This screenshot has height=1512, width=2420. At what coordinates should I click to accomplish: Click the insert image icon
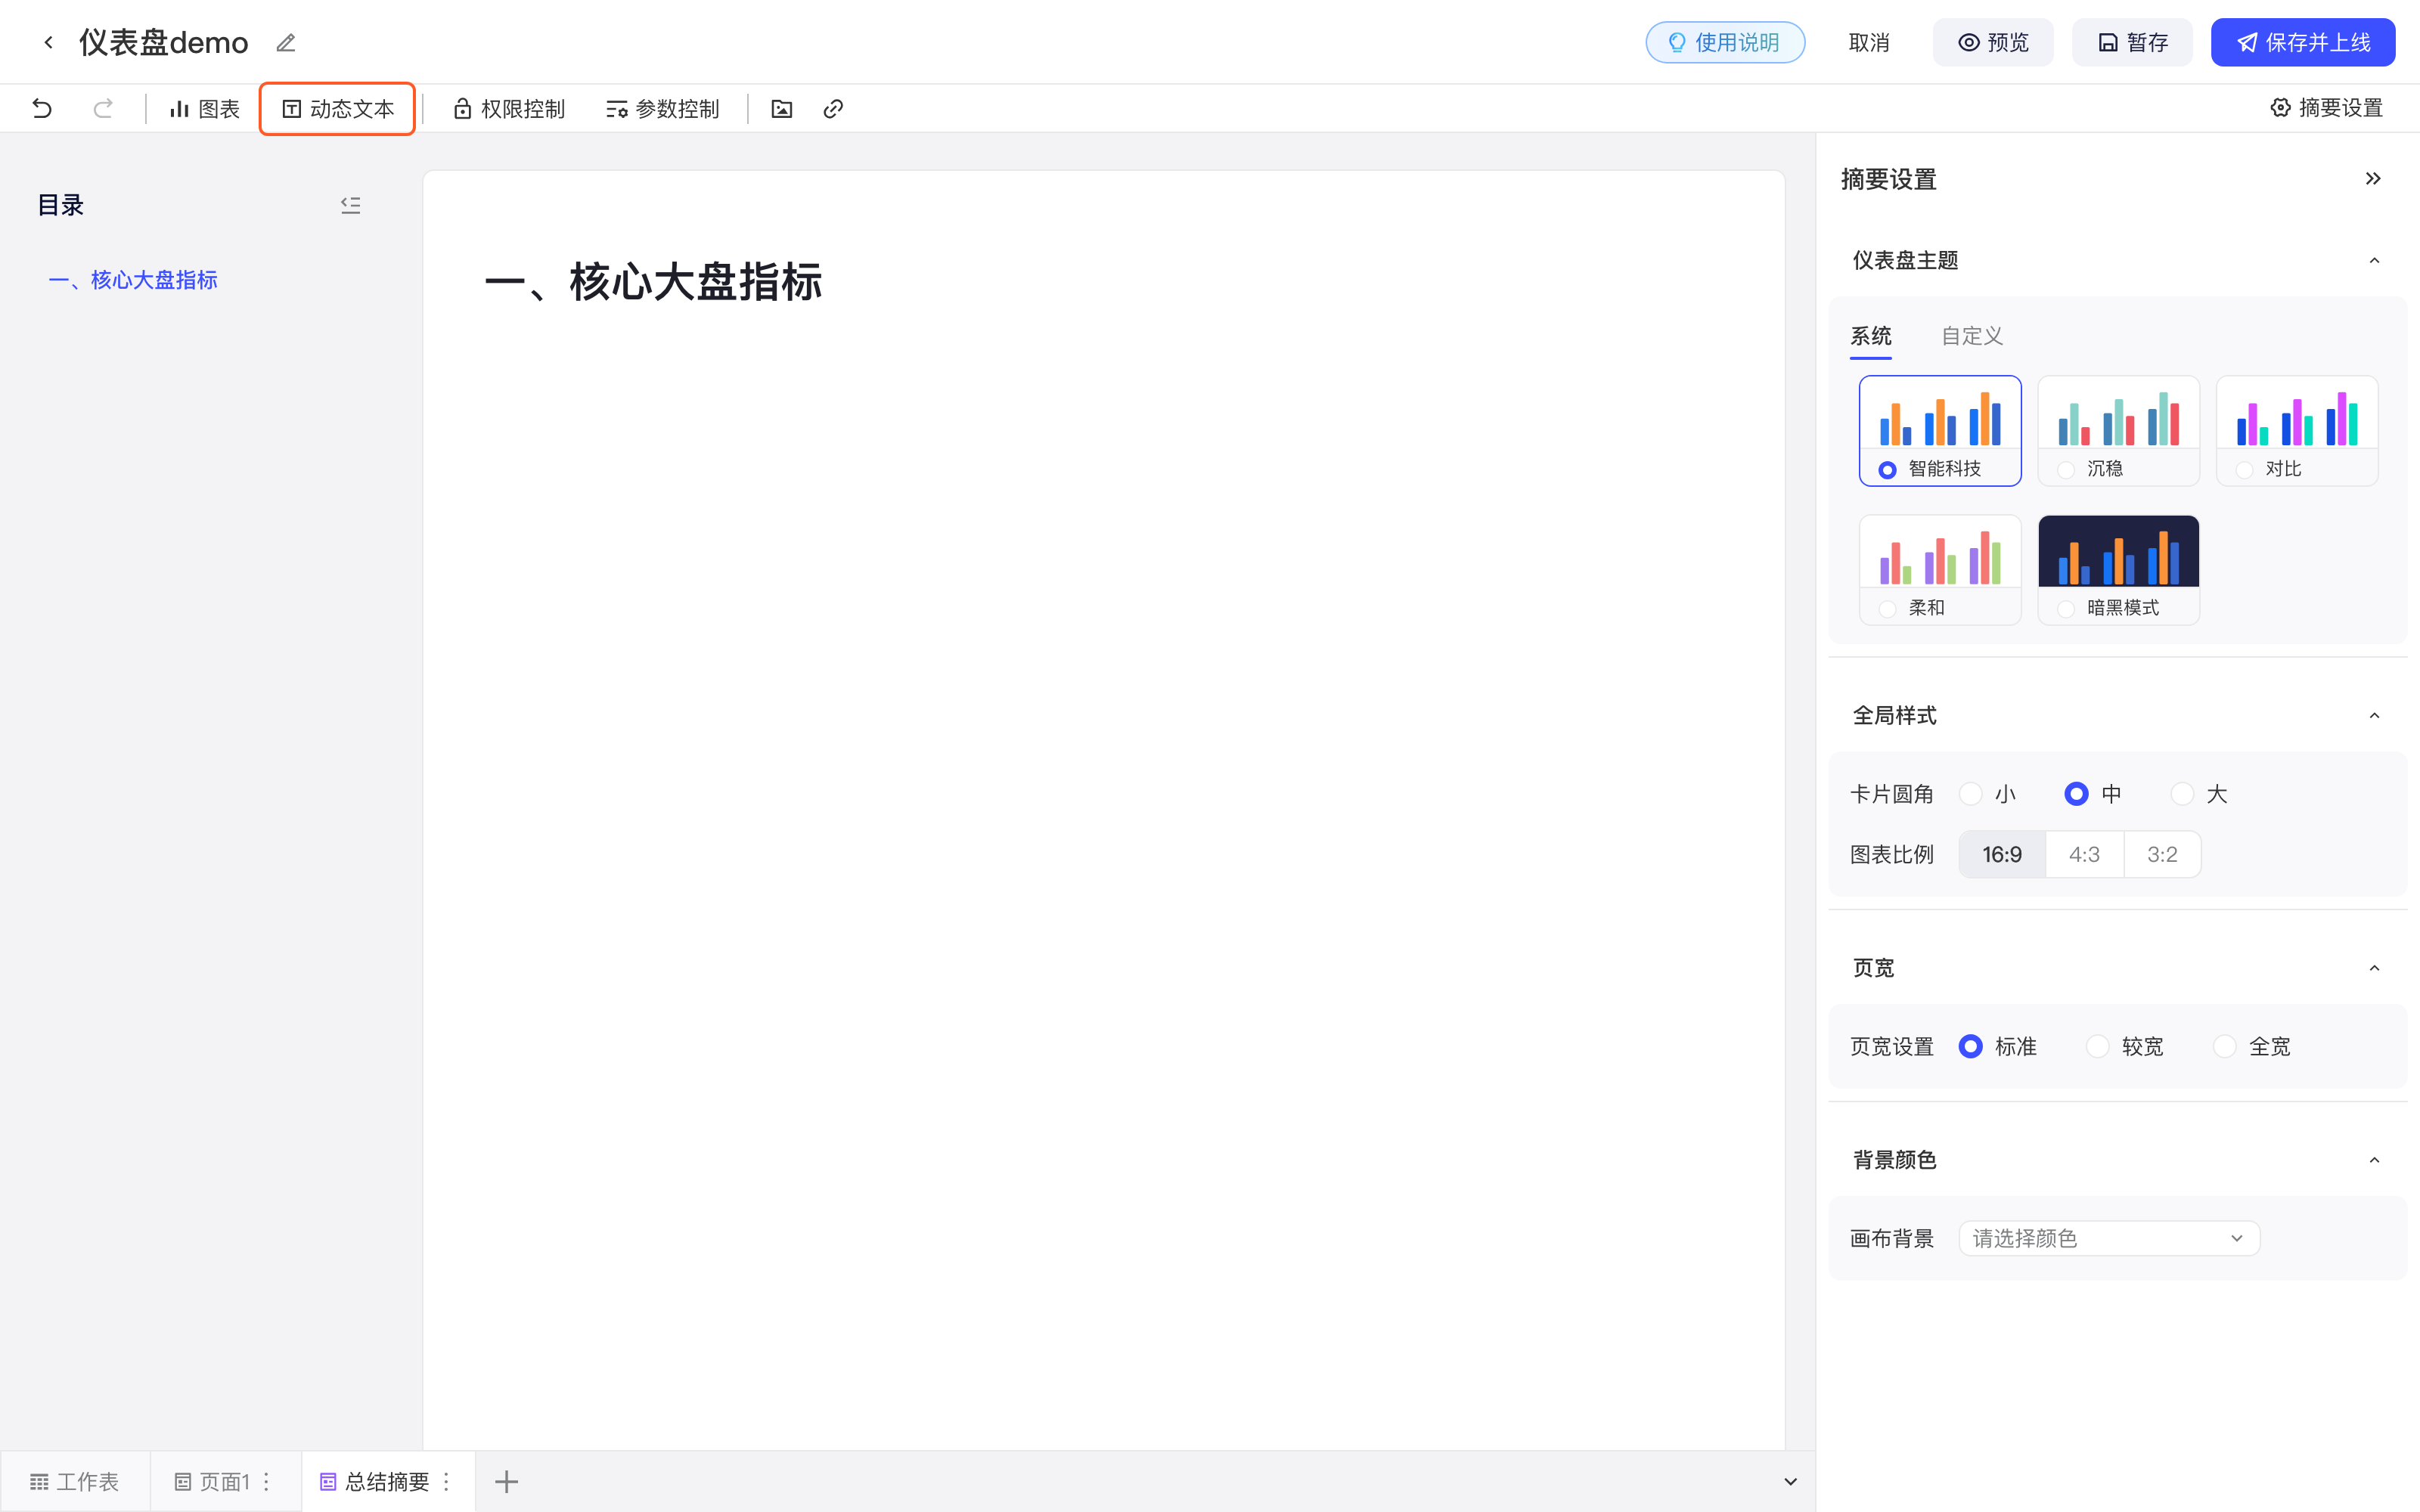pyautogui.click(x=782, y=108)
